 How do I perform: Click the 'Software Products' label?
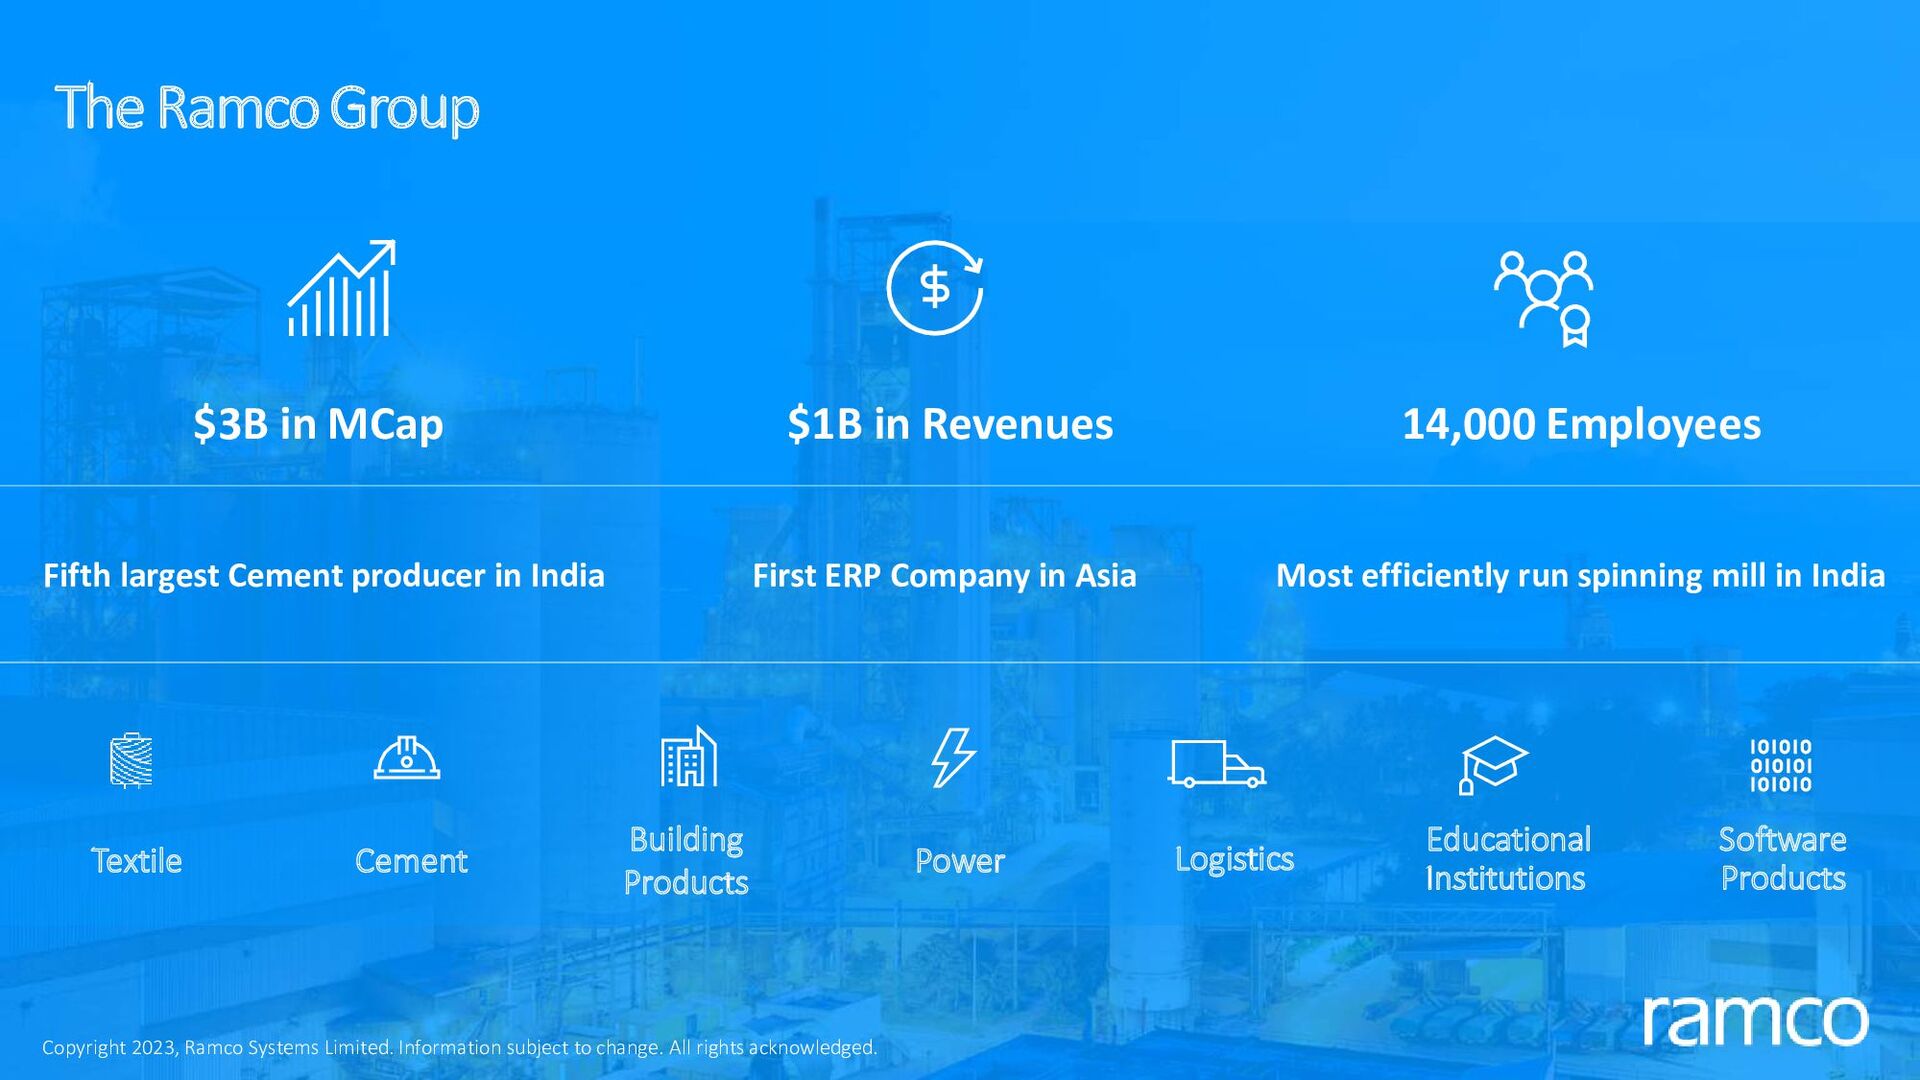[x=1783, y=858]
